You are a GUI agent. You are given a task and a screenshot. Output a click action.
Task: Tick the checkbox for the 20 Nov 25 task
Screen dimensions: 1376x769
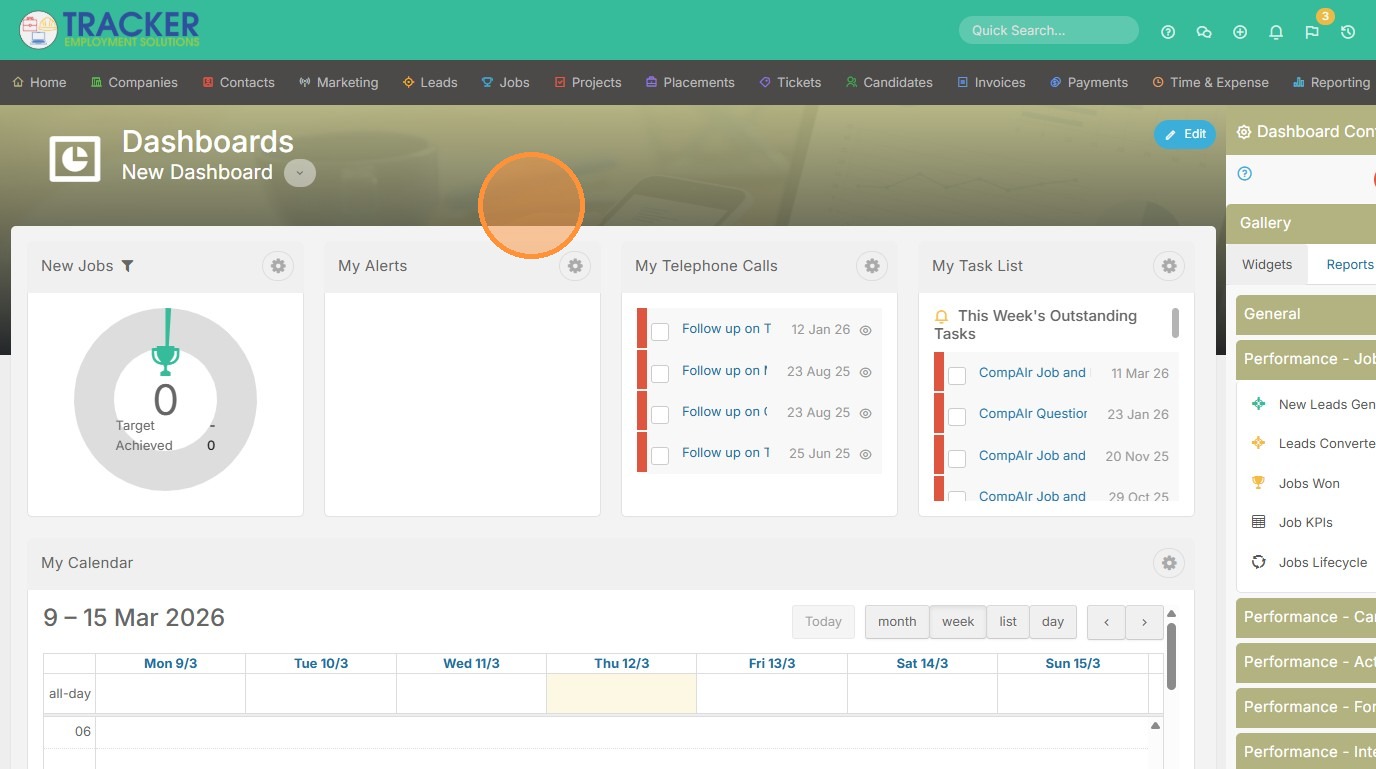click(957, 458)
